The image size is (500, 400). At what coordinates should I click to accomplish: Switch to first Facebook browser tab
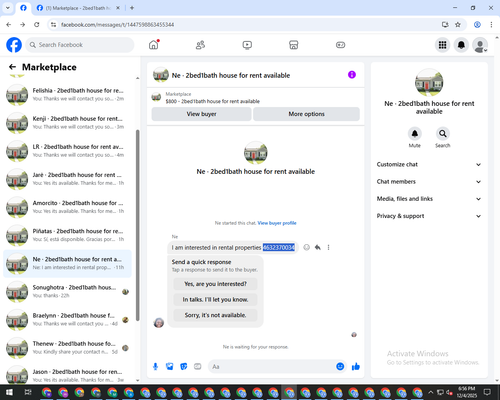(23, 8)
